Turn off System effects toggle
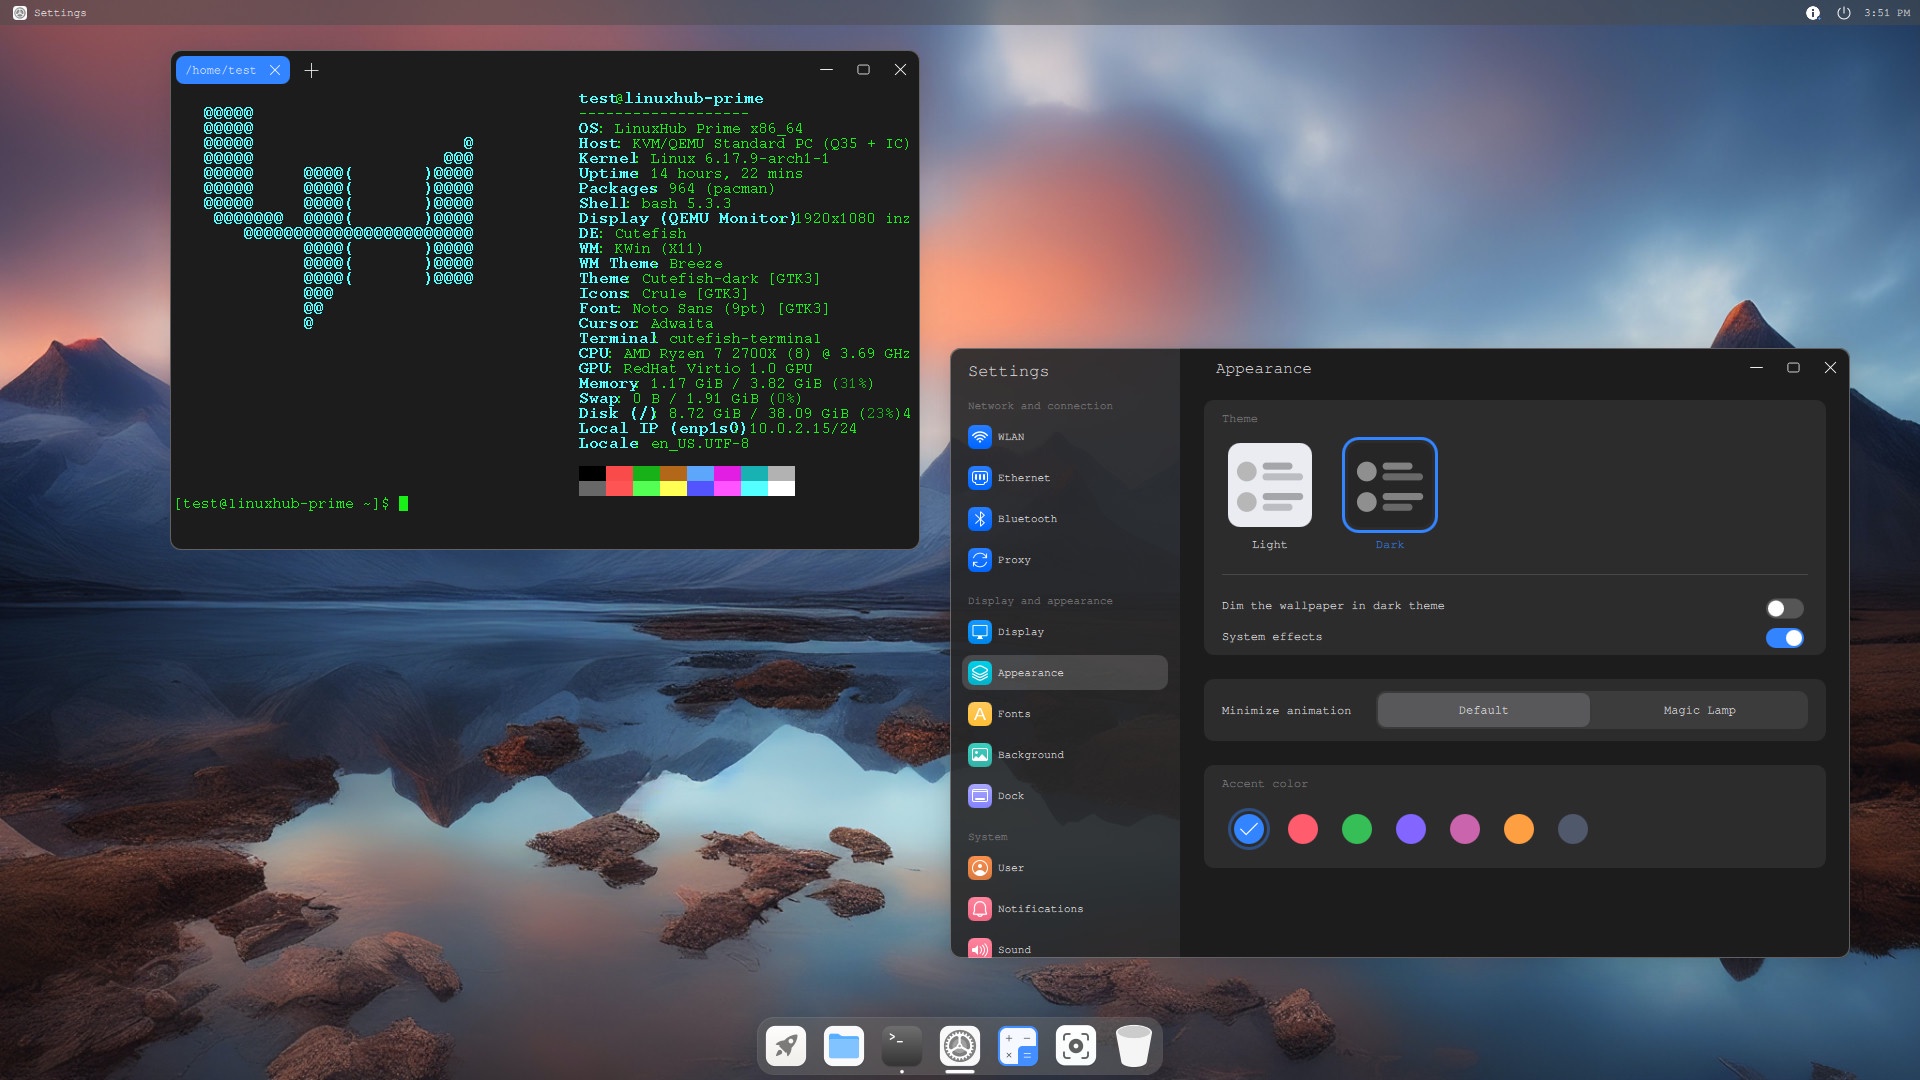Screen dimensions: 1920x1080 coord(1783,638)
